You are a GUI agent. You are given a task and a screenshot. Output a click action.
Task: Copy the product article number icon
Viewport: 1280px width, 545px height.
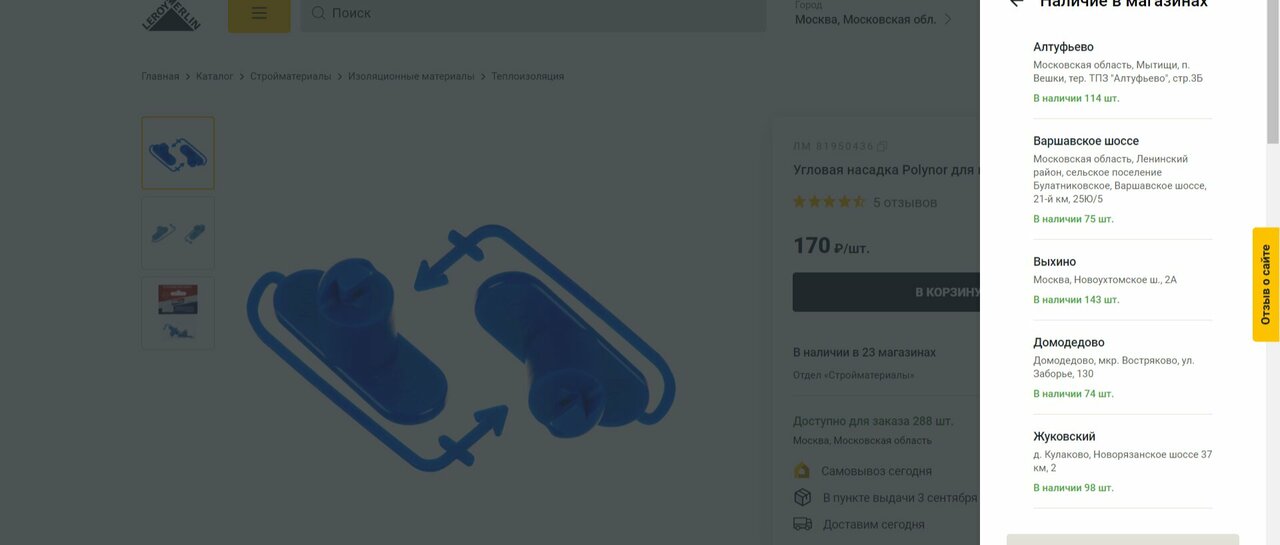click(882, 146)
